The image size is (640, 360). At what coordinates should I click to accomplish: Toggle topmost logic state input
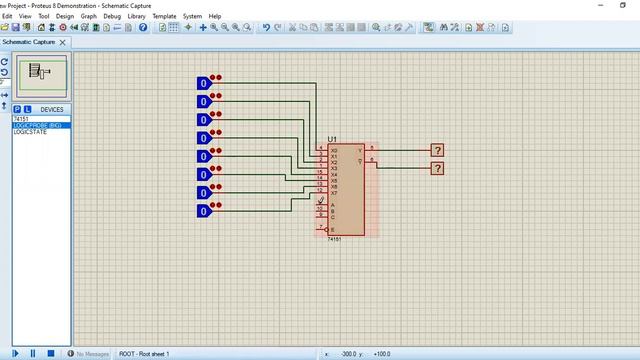(x=204, y=83)
